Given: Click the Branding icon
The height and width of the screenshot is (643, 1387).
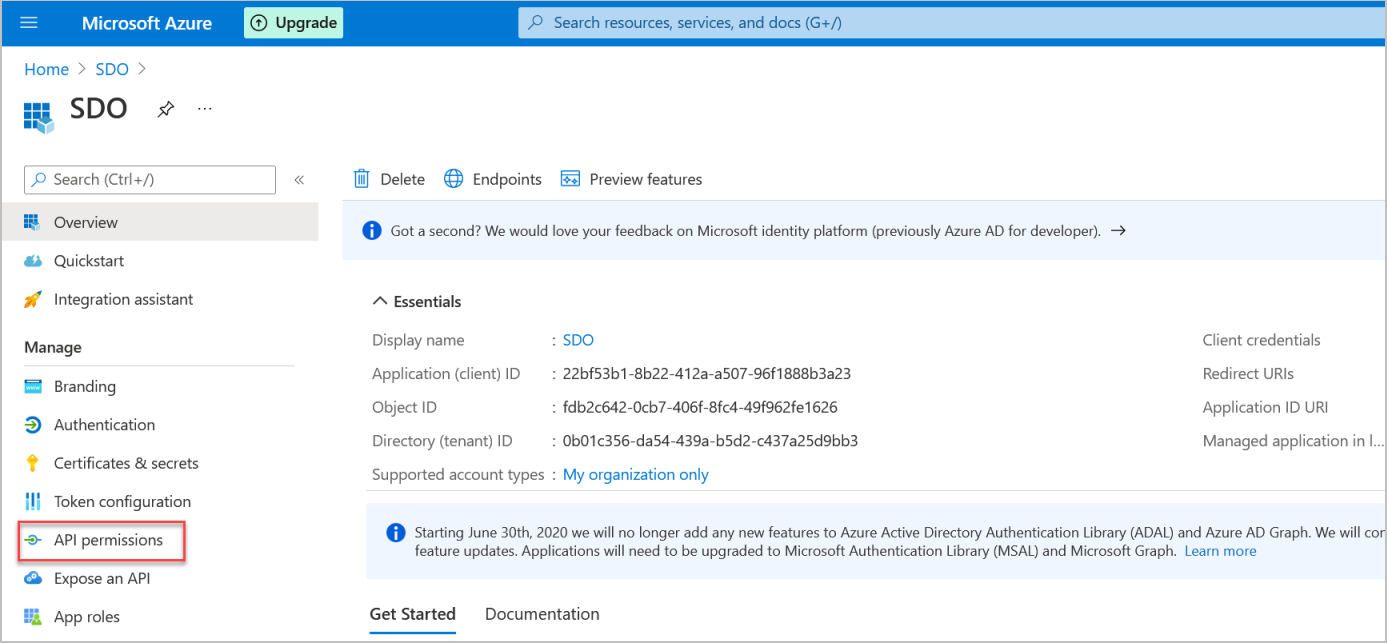Looking at the screenshot, I should 33,386.
